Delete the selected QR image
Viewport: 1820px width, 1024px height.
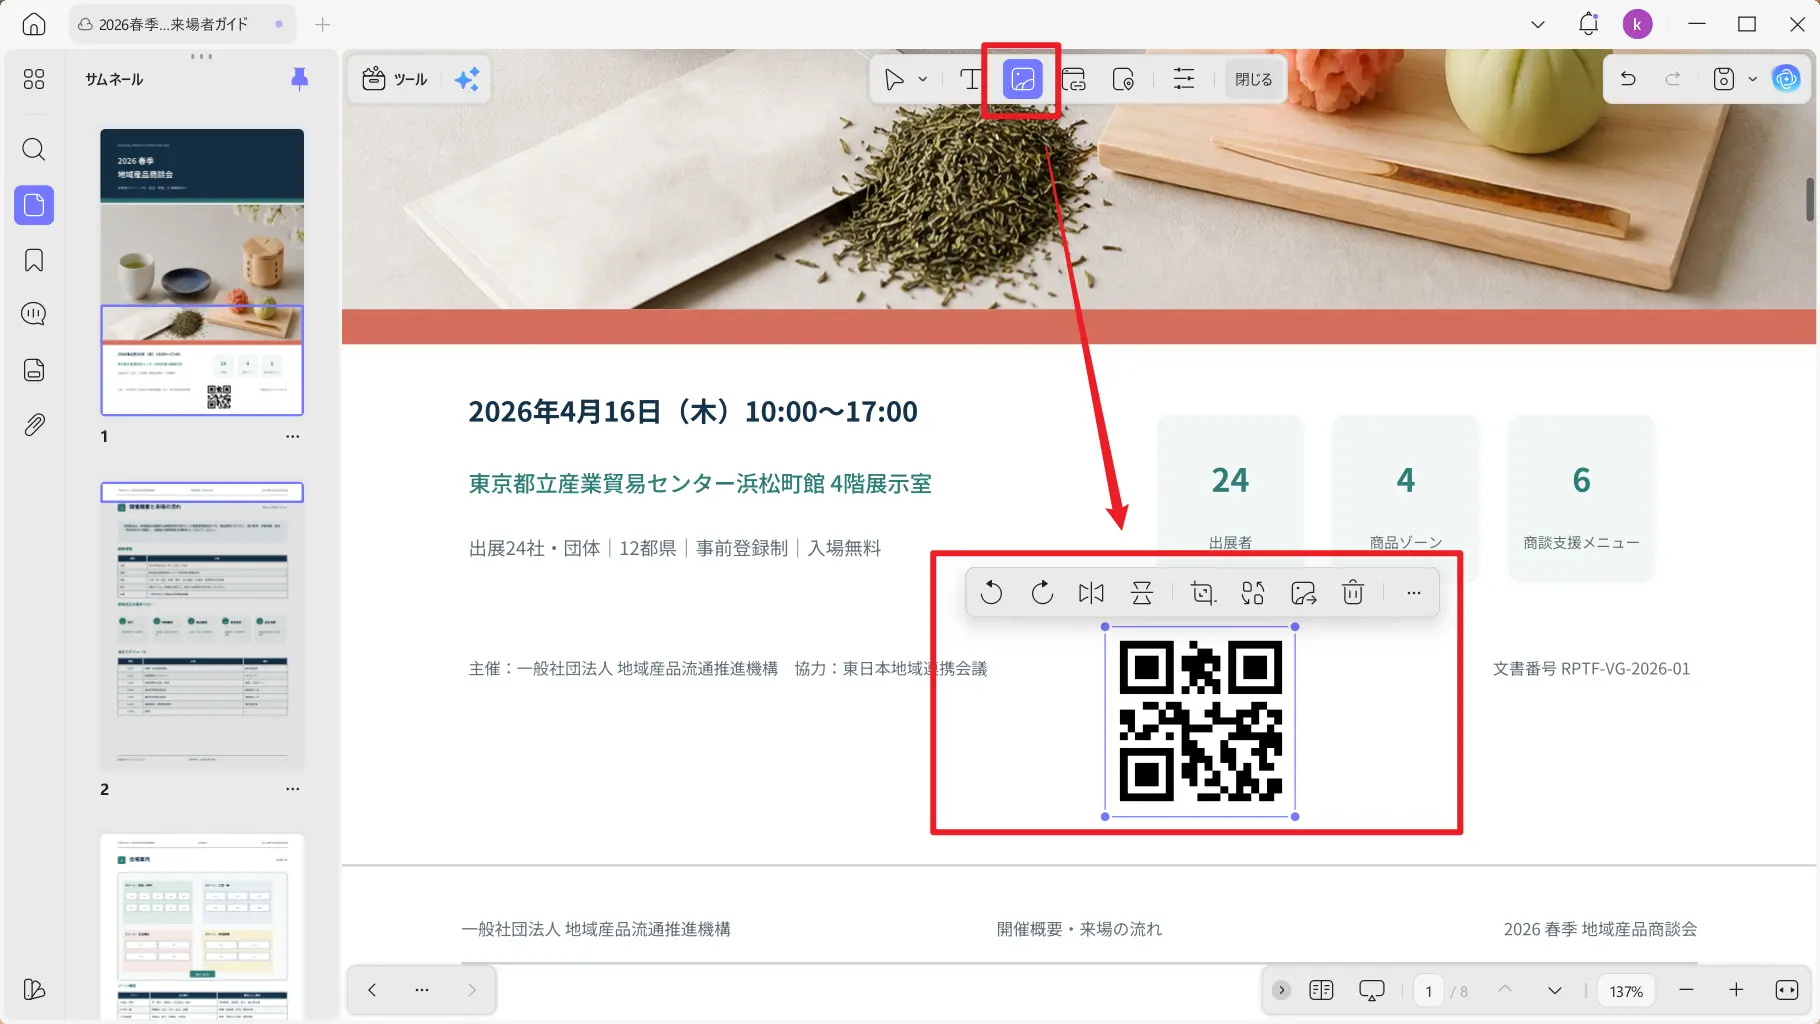(x=1353, y=593)
